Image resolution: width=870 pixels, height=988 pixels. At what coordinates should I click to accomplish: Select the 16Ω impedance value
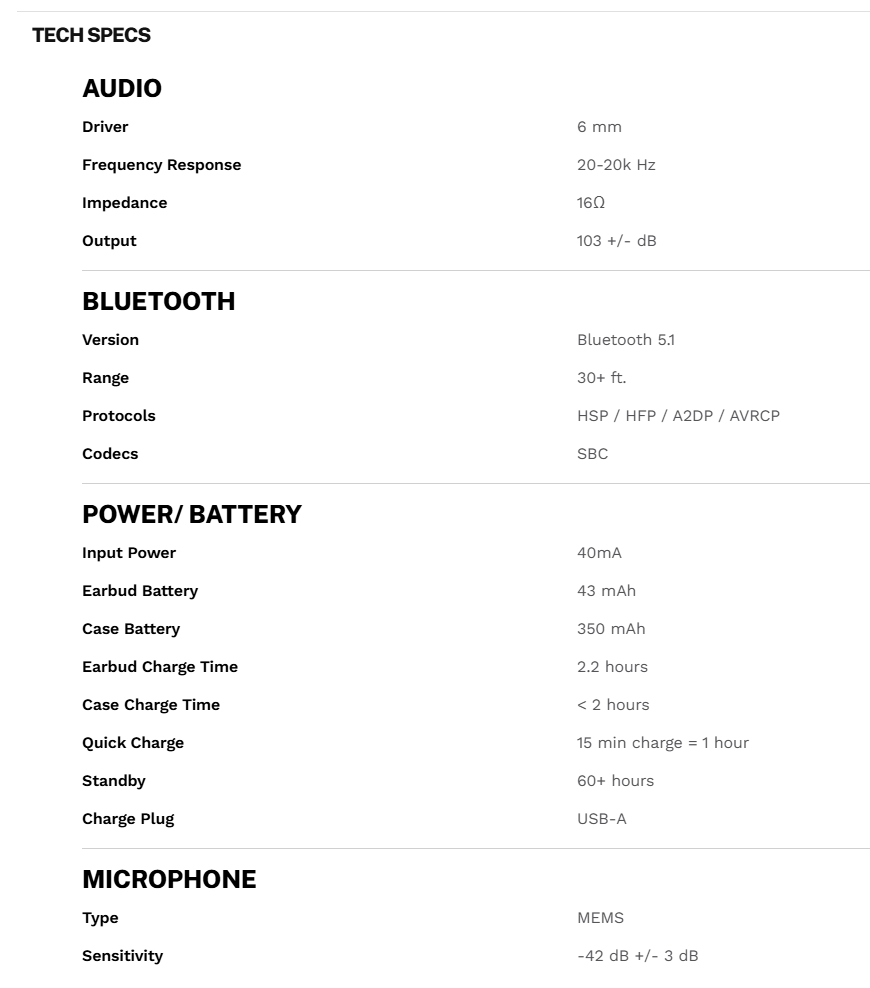[x=590, y=203]
